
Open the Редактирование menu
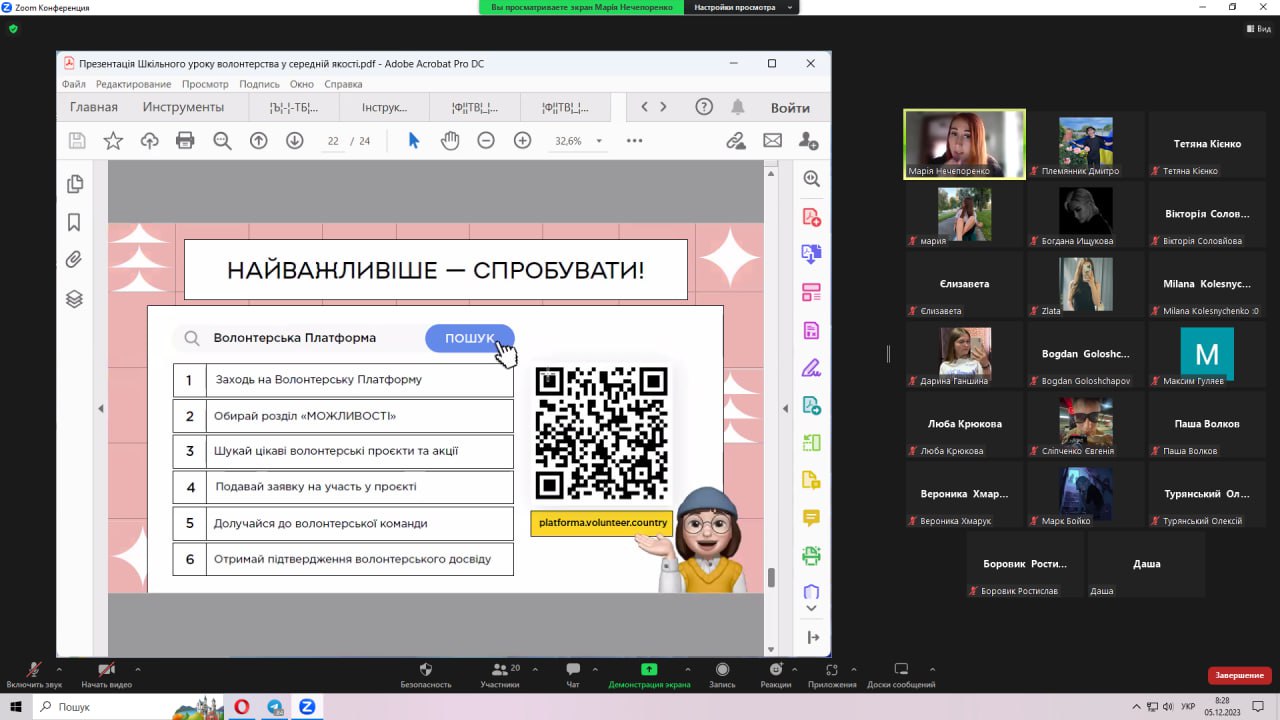click(x=133, y=84)
